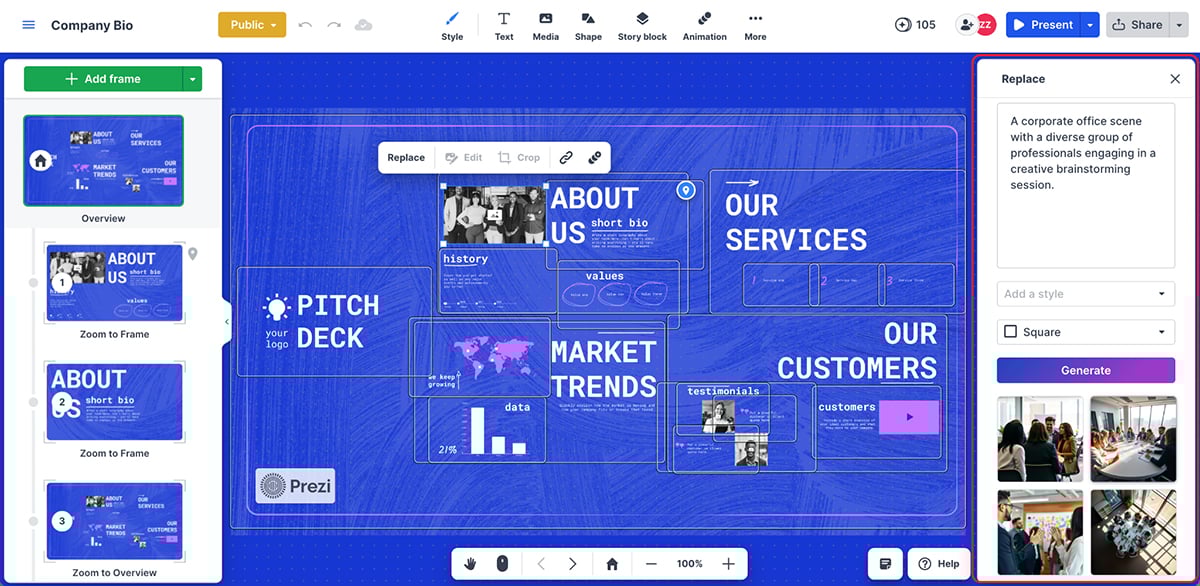This screenshot has height=586, width=1200.
Task: Open the Media insertion tool
Action: [x=545, y=24]
